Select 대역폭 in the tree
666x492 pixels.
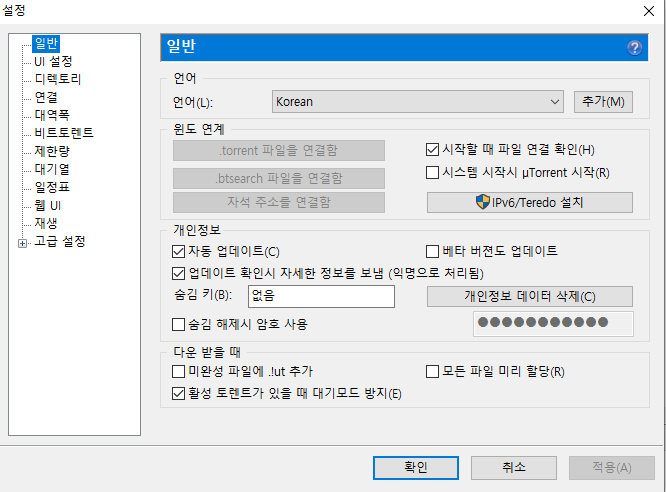(51, 115)
